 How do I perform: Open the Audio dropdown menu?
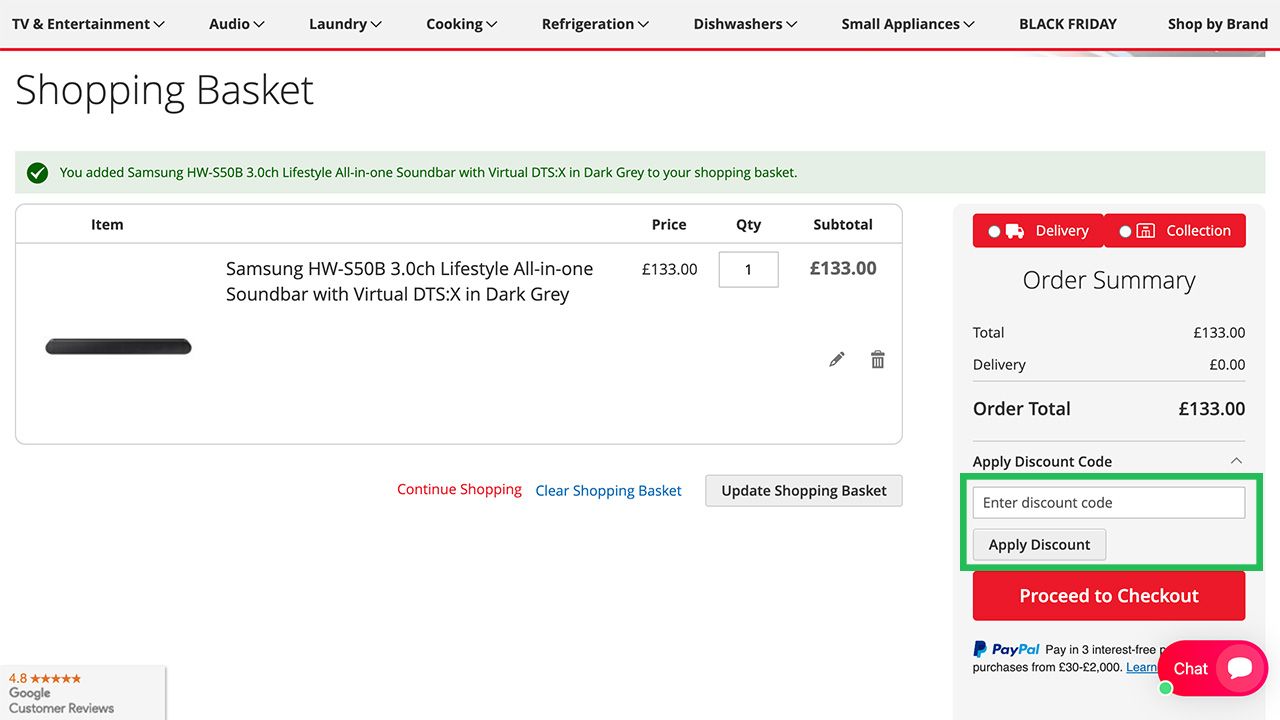(x=236, y=24)
